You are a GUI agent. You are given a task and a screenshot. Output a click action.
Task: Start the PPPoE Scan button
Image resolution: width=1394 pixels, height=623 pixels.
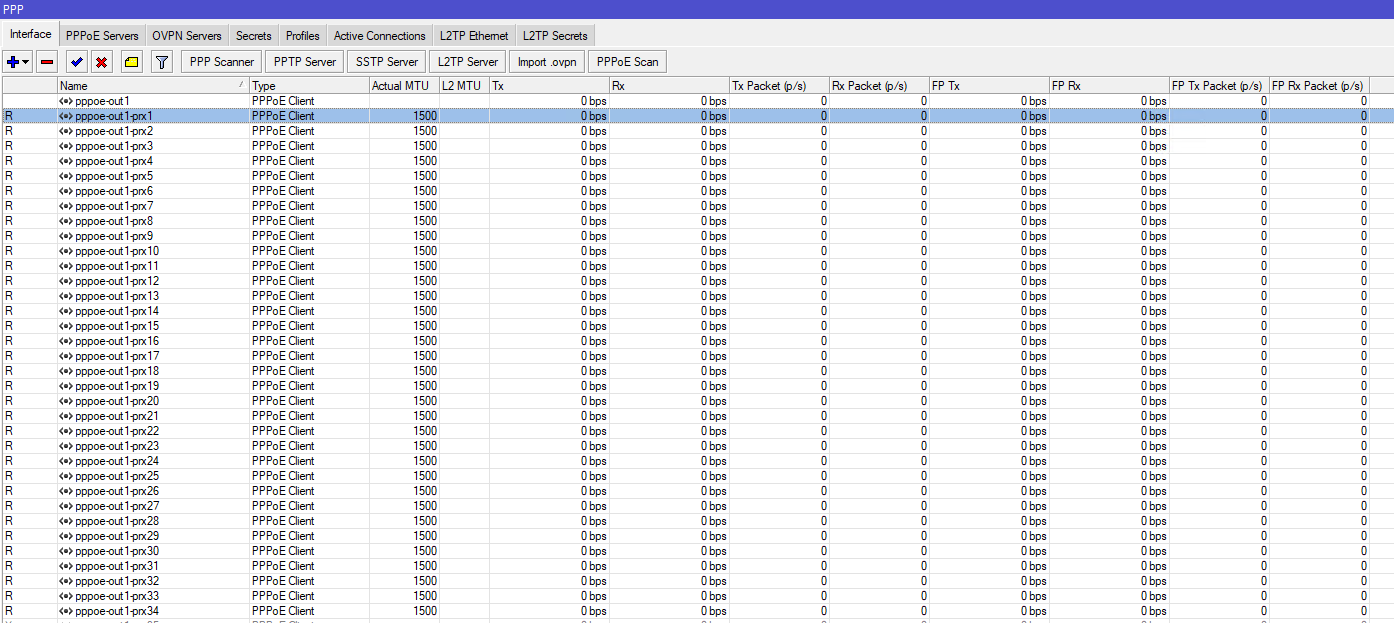tap(627, 62)
